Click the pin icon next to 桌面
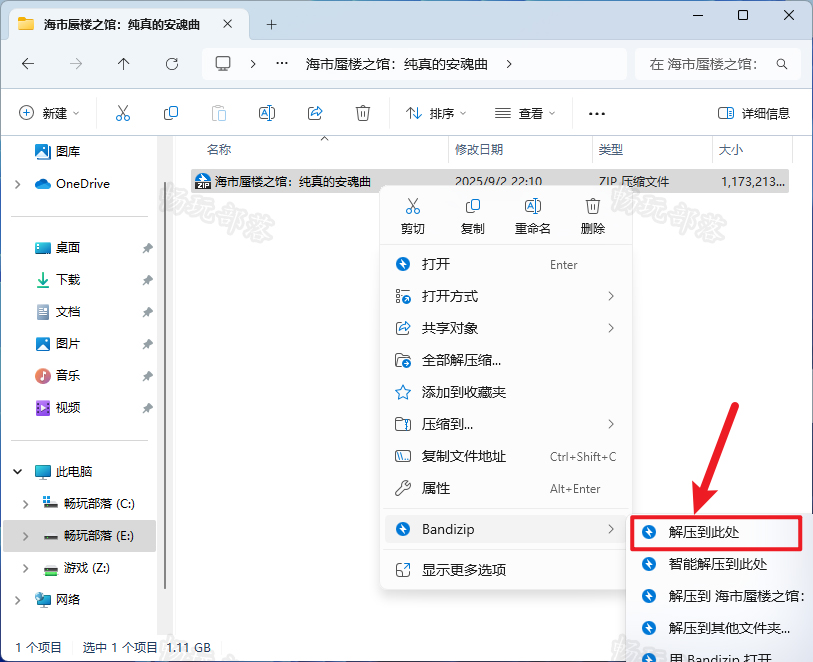 coord(148,248)
